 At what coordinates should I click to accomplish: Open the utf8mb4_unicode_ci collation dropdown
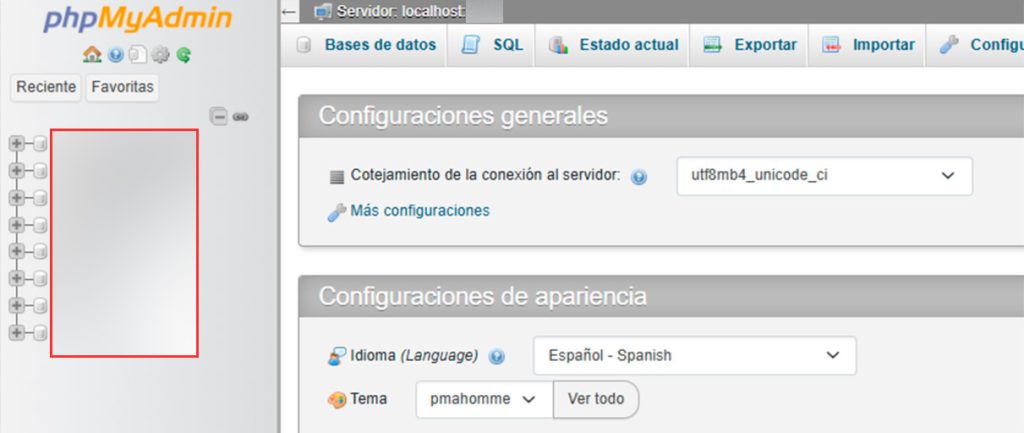point(824,176)
